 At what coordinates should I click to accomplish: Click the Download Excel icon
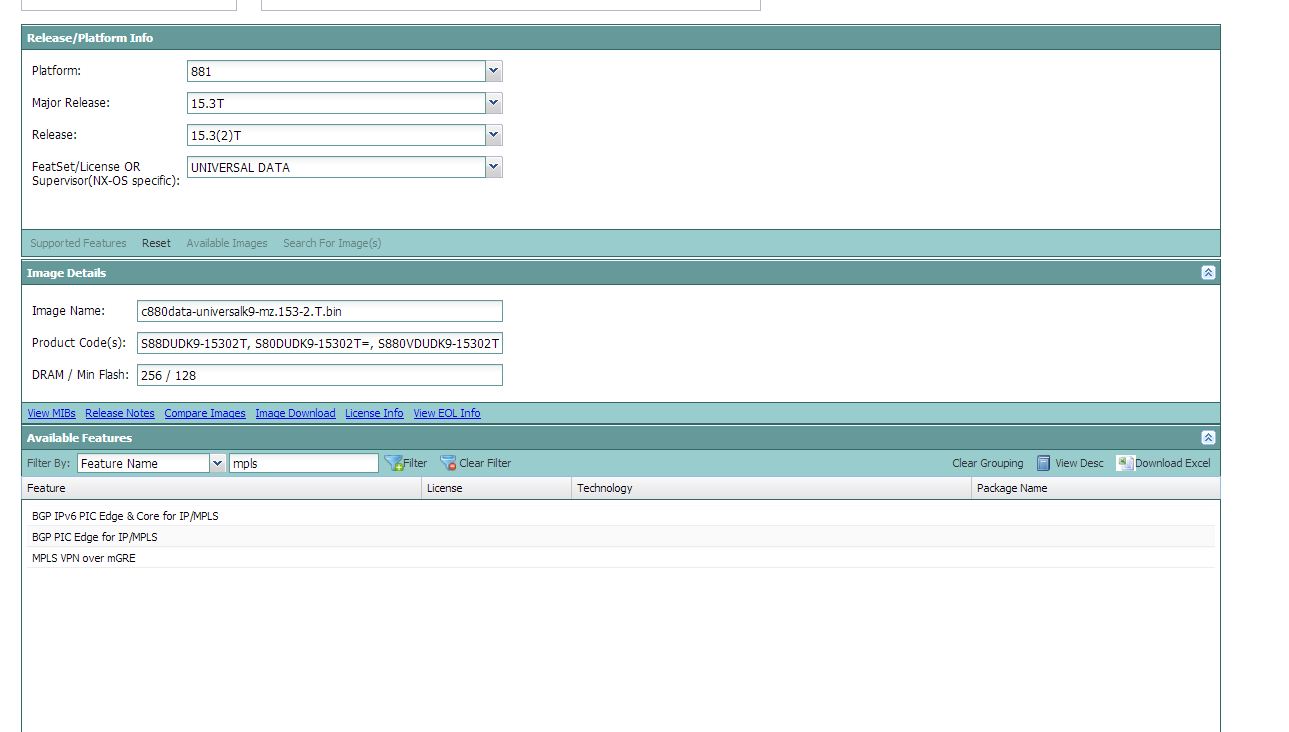(1125, 463)
